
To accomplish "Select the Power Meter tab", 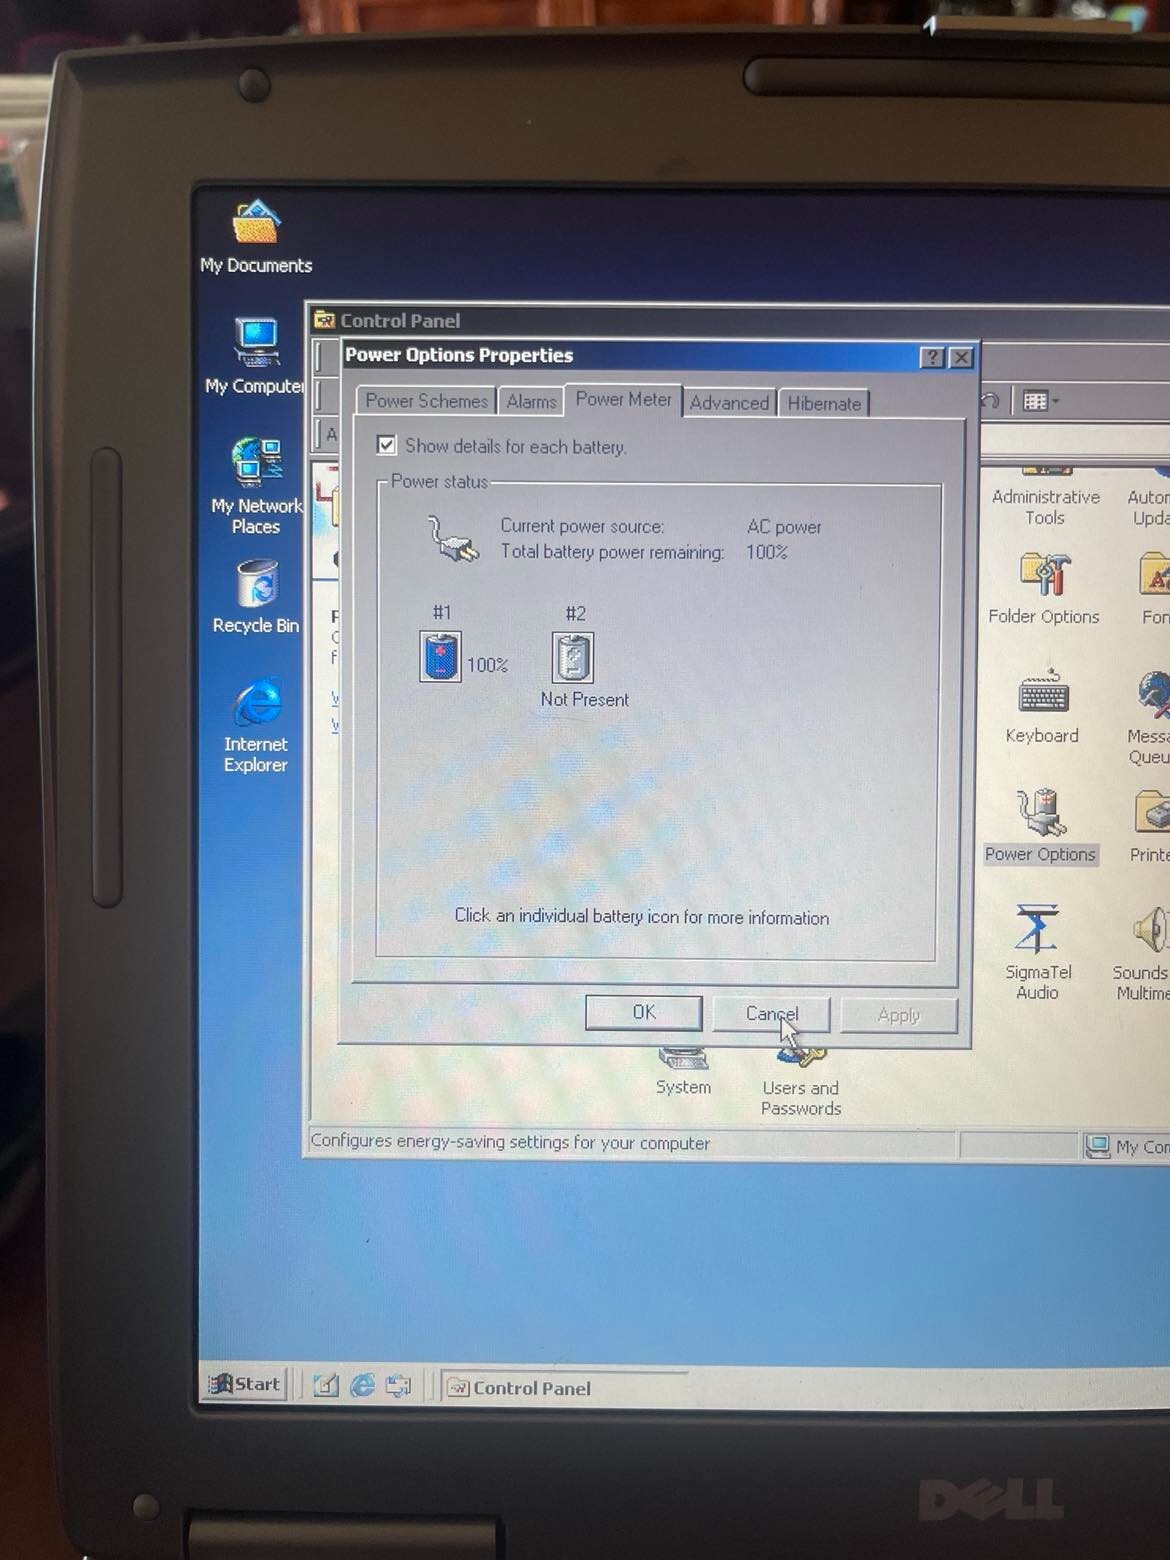I will [x=623, y=399].
